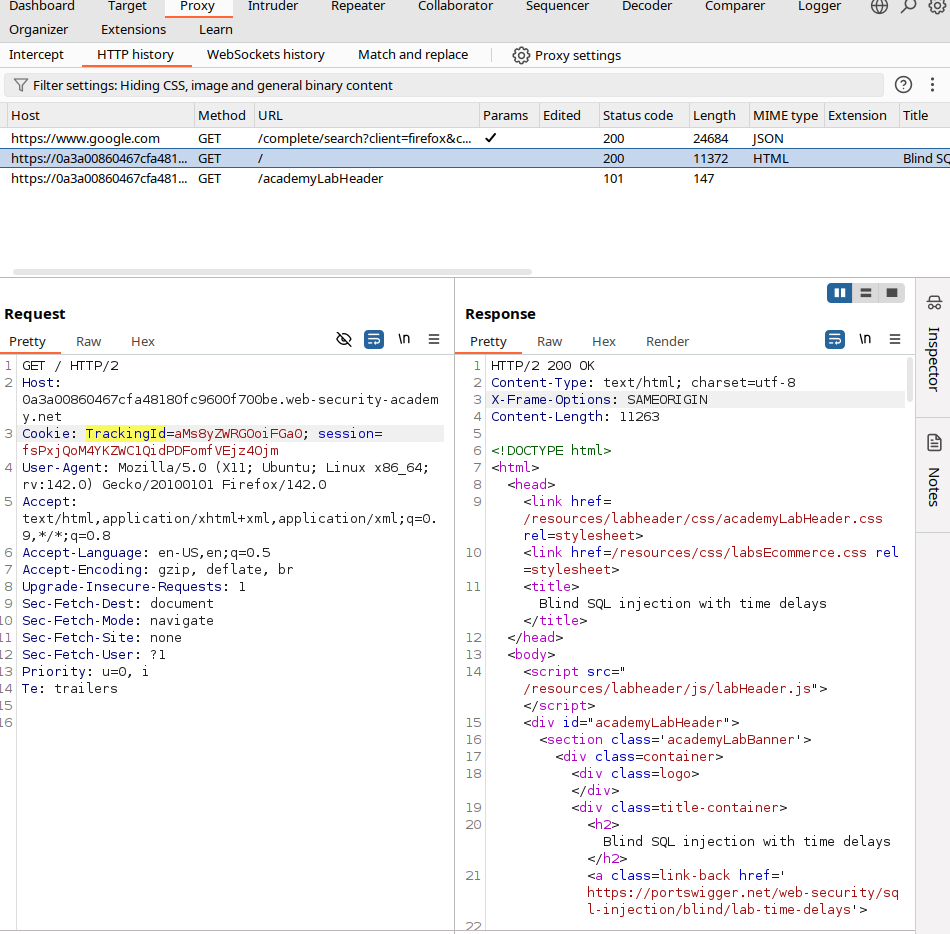The image size is (950, 934).
Task: Sort table by Length column
Action: coord(719,116)
